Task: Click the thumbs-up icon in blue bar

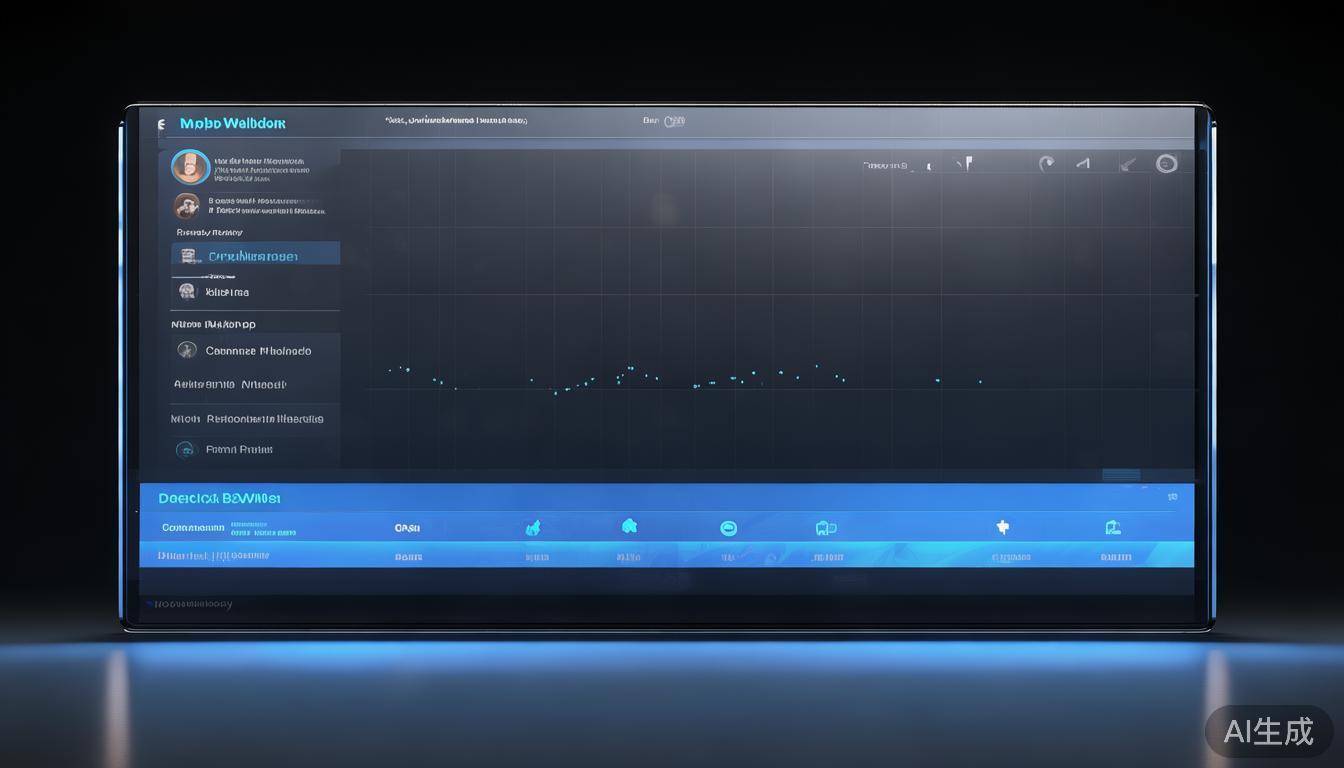Action: pos(533,528)
